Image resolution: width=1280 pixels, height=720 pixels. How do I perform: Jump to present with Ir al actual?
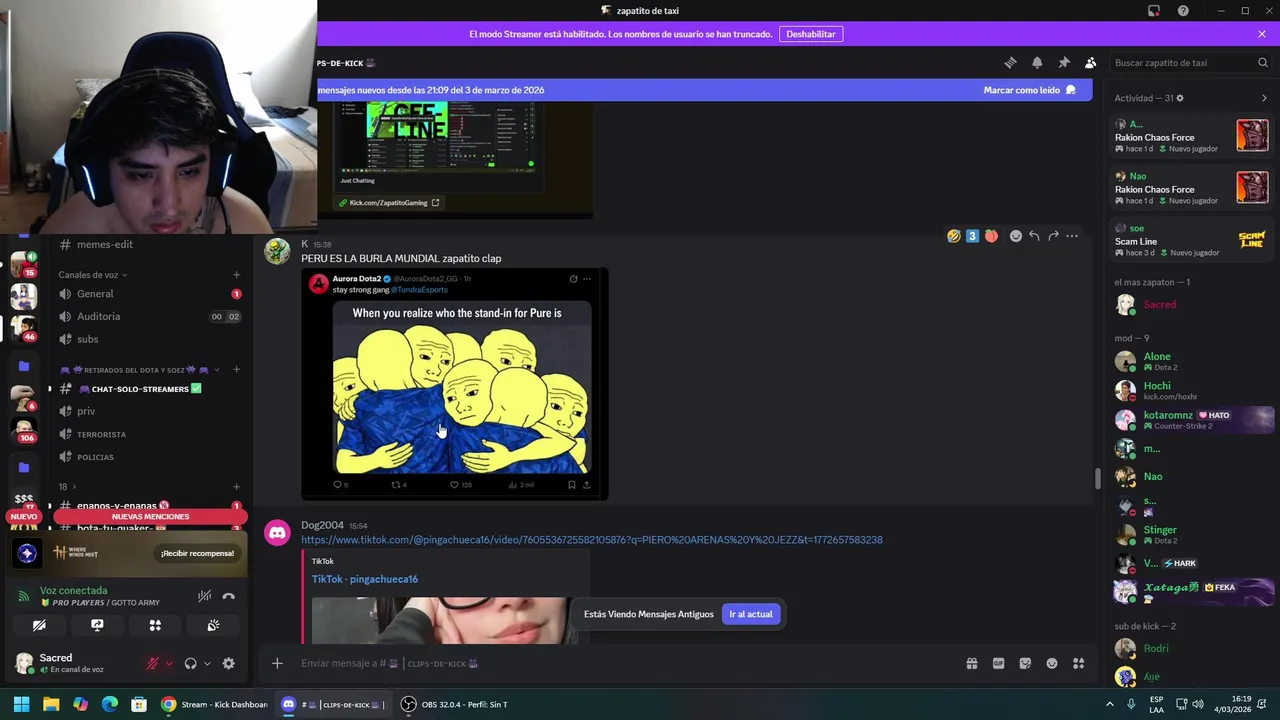pyautogui.click(x=751, y=614)
